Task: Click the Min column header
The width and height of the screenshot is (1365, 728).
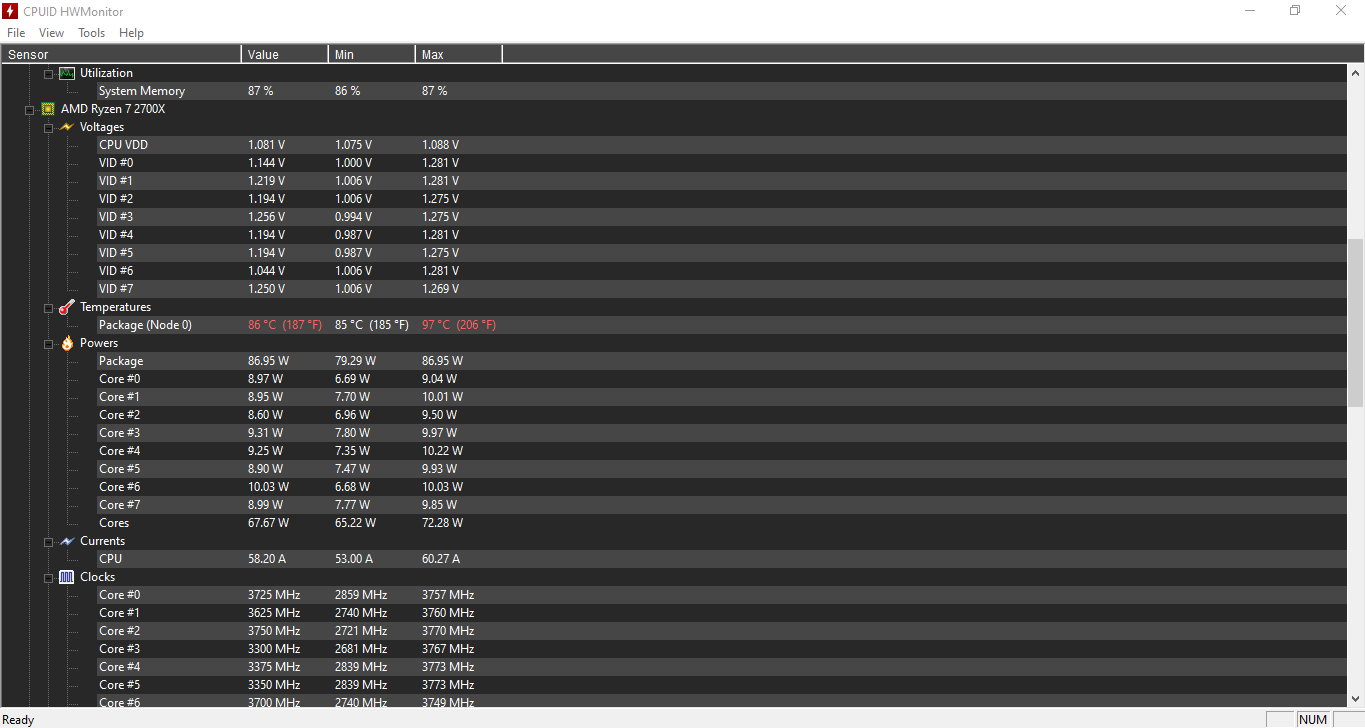Action: point(372,54)
